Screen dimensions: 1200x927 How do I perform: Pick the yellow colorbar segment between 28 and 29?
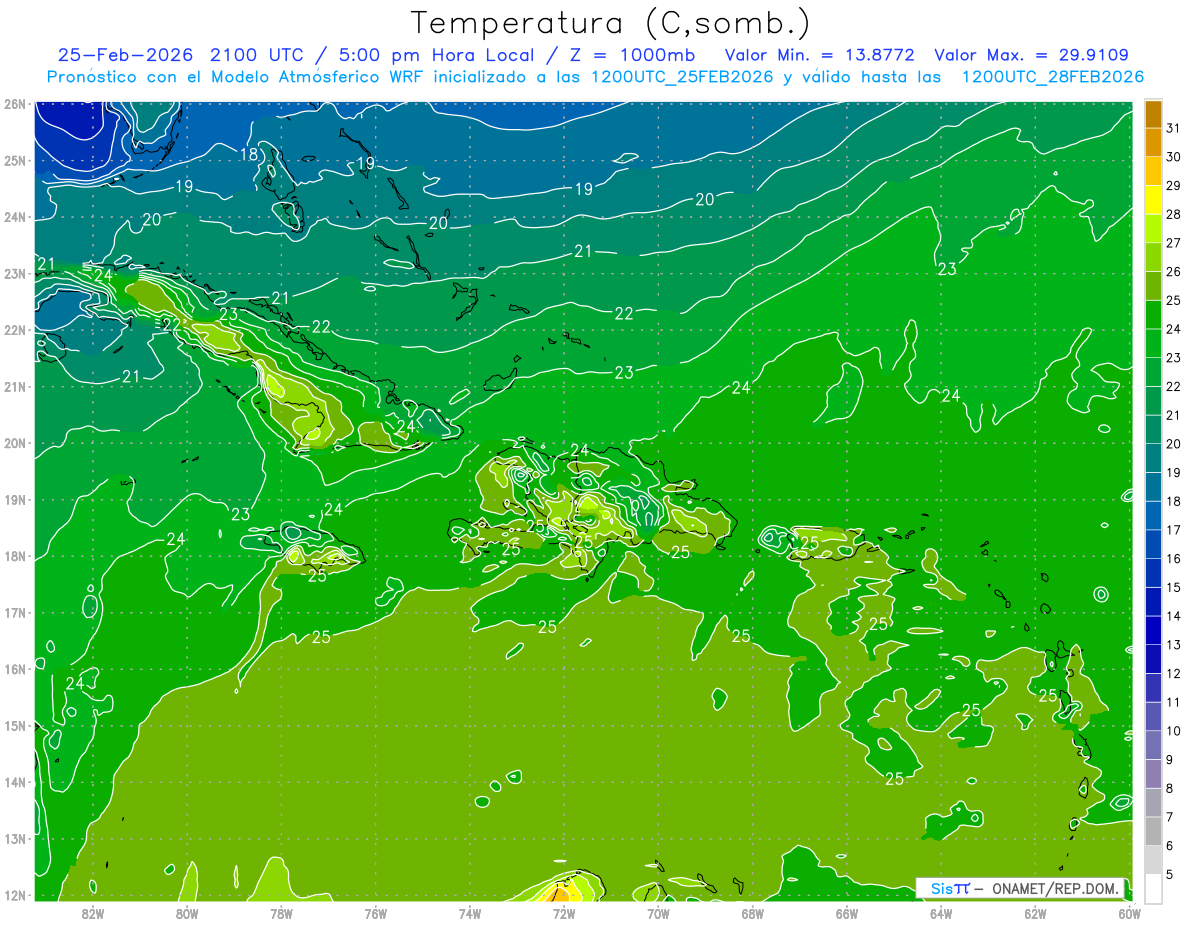click(1153, 200)
